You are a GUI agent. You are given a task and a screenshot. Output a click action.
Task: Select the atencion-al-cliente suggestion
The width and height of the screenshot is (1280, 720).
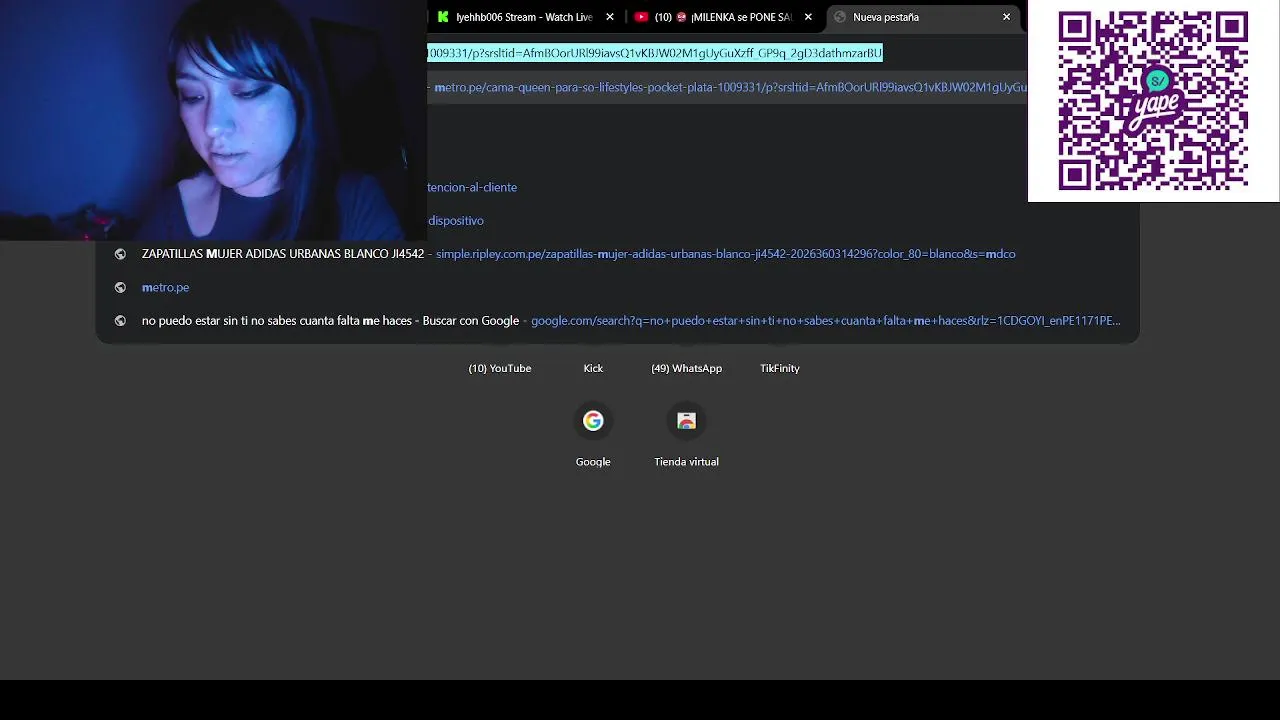472,187
